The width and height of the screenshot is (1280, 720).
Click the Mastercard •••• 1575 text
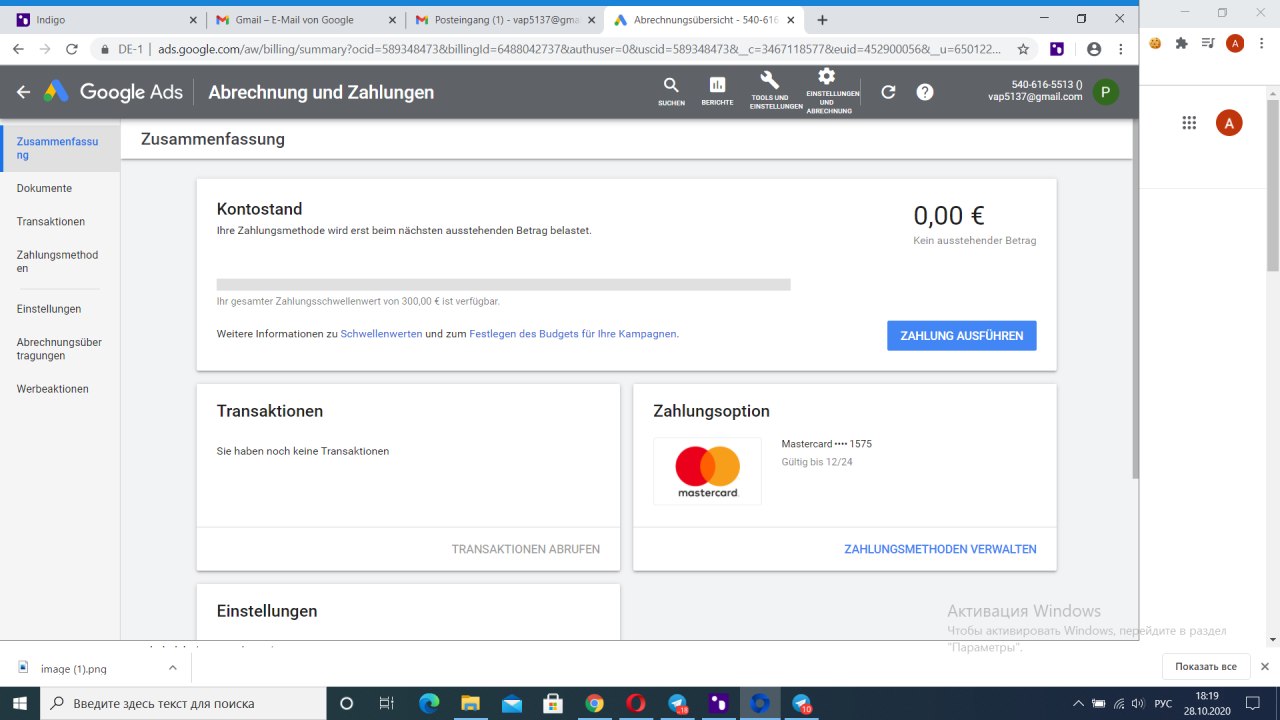tap(826, 444)
